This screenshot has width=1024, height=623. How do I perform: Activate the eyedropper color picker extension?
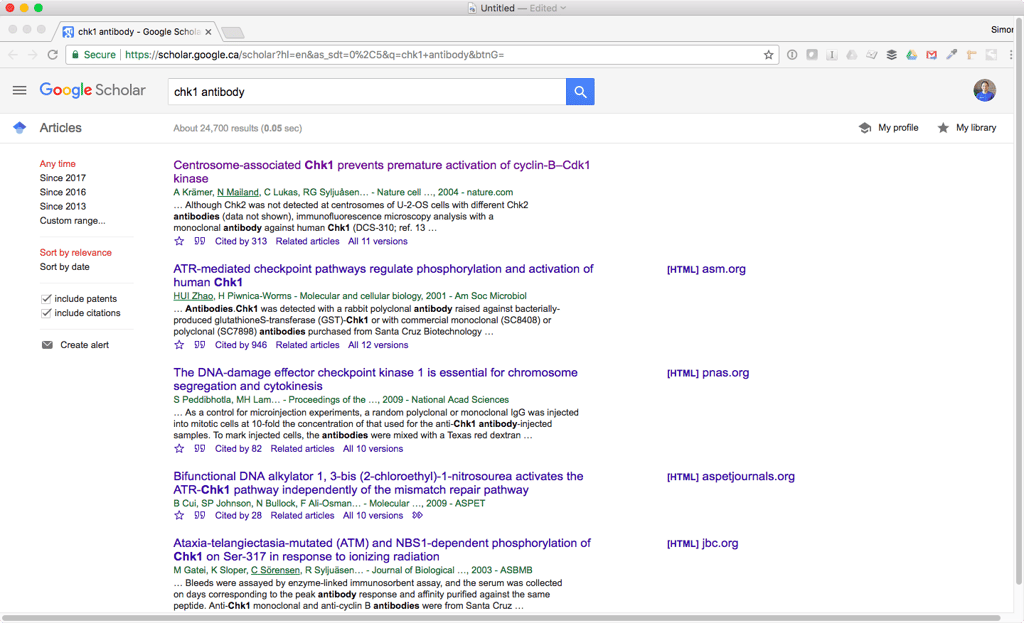point(952,55)
